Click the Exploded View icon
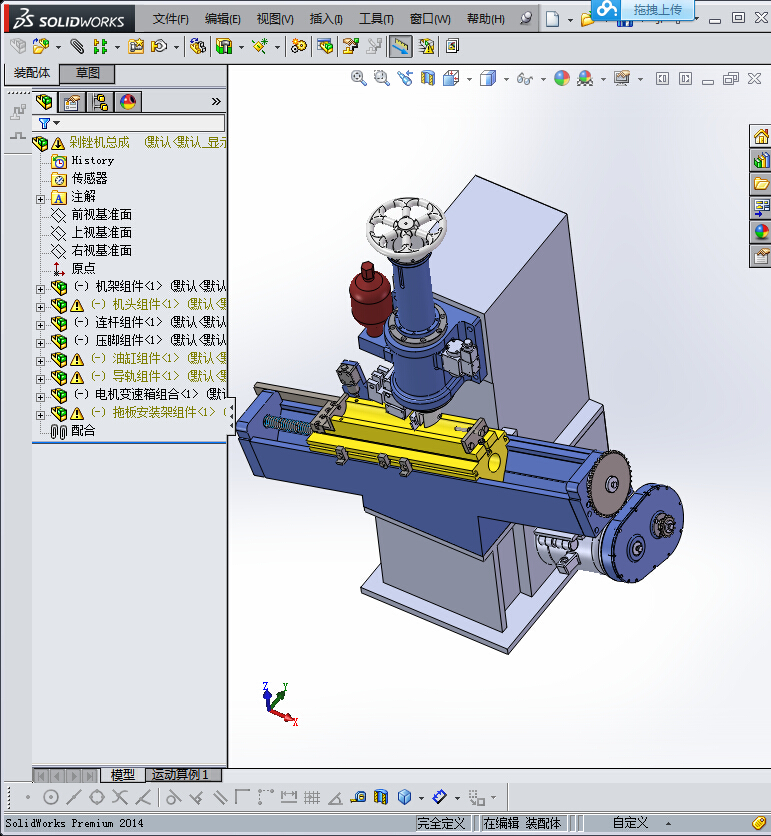The image size is (771, 836). click(x=350, y=46)
